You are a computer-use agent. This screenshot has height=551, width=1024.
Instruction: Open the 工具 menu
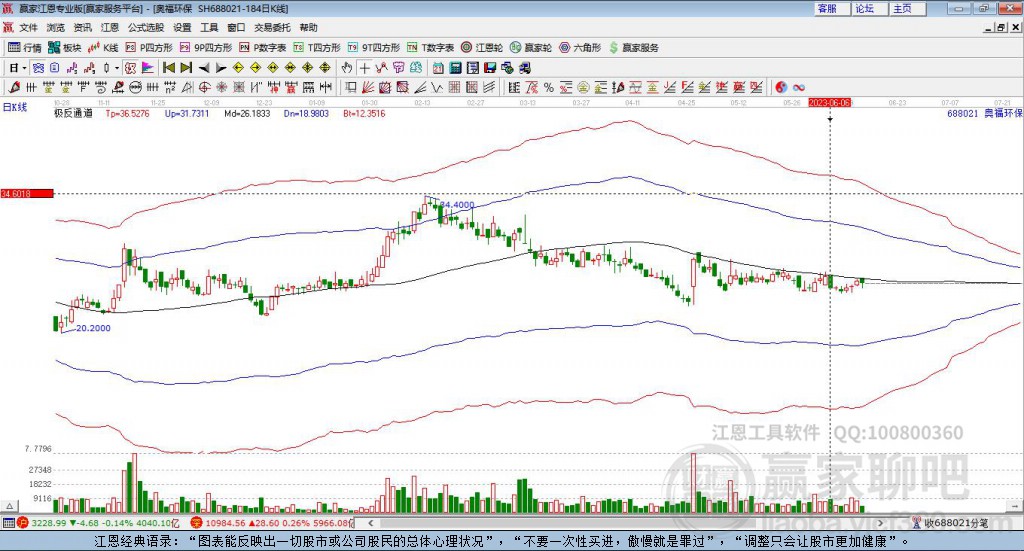coord(209,27)
